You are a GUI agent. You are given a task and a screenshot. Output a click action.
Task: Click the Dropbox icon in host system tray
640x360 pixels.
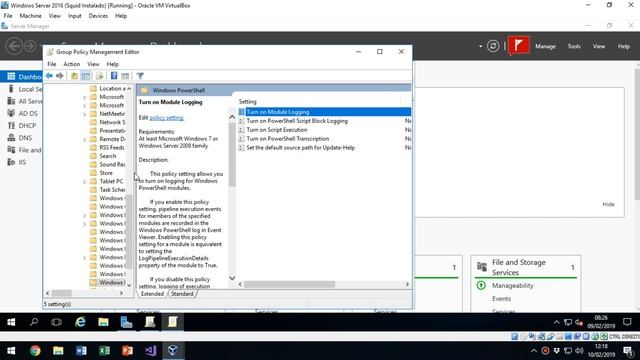click(x=556, y=351)
